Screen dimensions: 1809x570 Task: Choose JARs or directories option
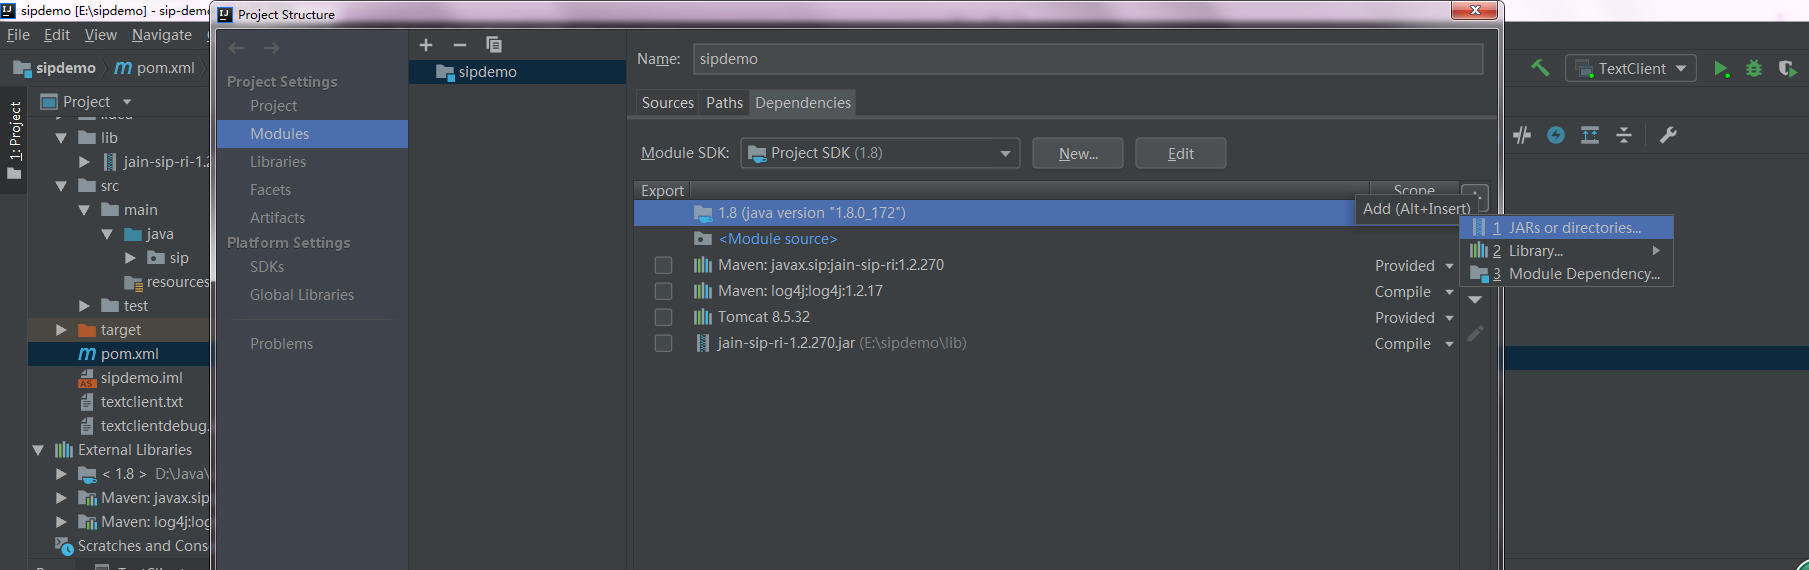tap(1567, 228)
